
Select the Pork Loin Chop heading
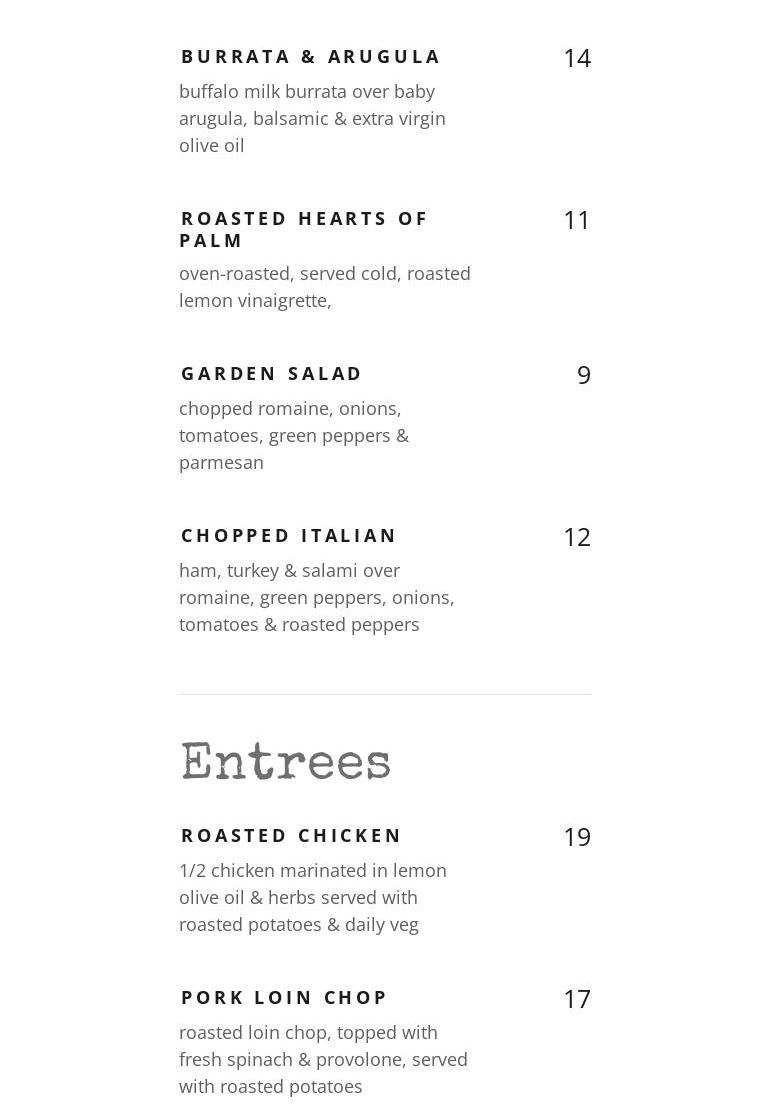click(x=284, y=998)
